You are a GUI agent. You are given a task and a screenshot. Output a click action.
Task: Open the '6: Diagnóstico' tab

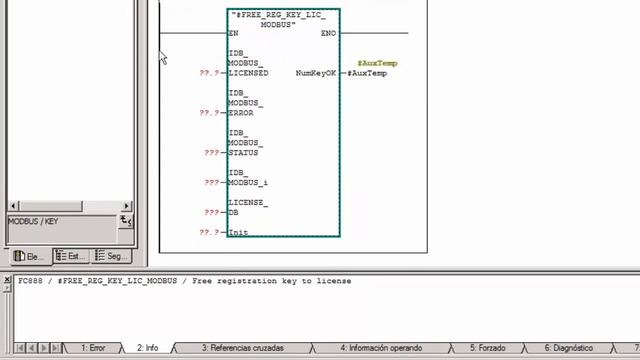[x=569, y=348]
